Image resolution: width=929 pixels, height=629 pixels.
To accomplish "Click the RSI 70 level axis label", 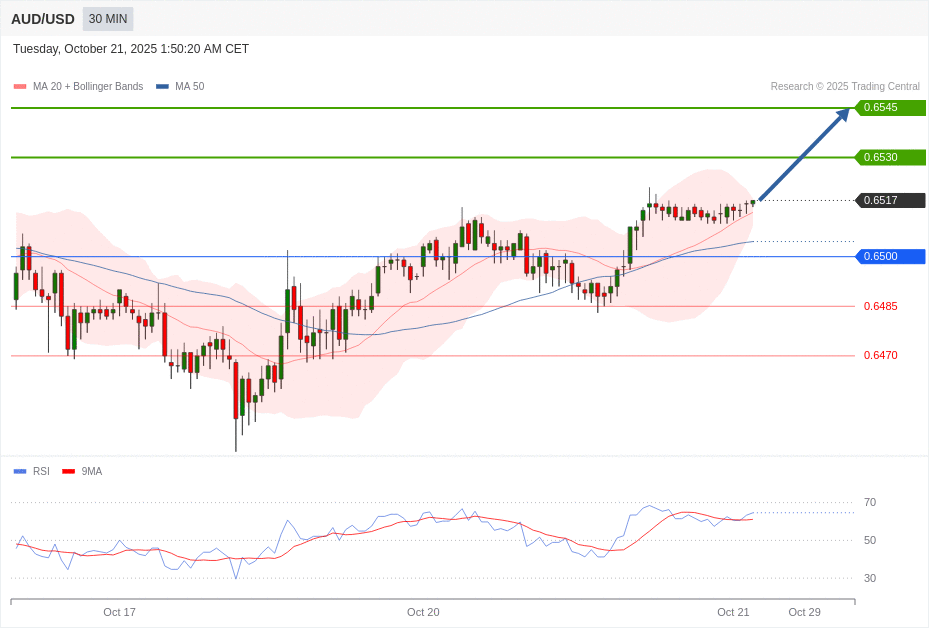I will click(870, 502).
